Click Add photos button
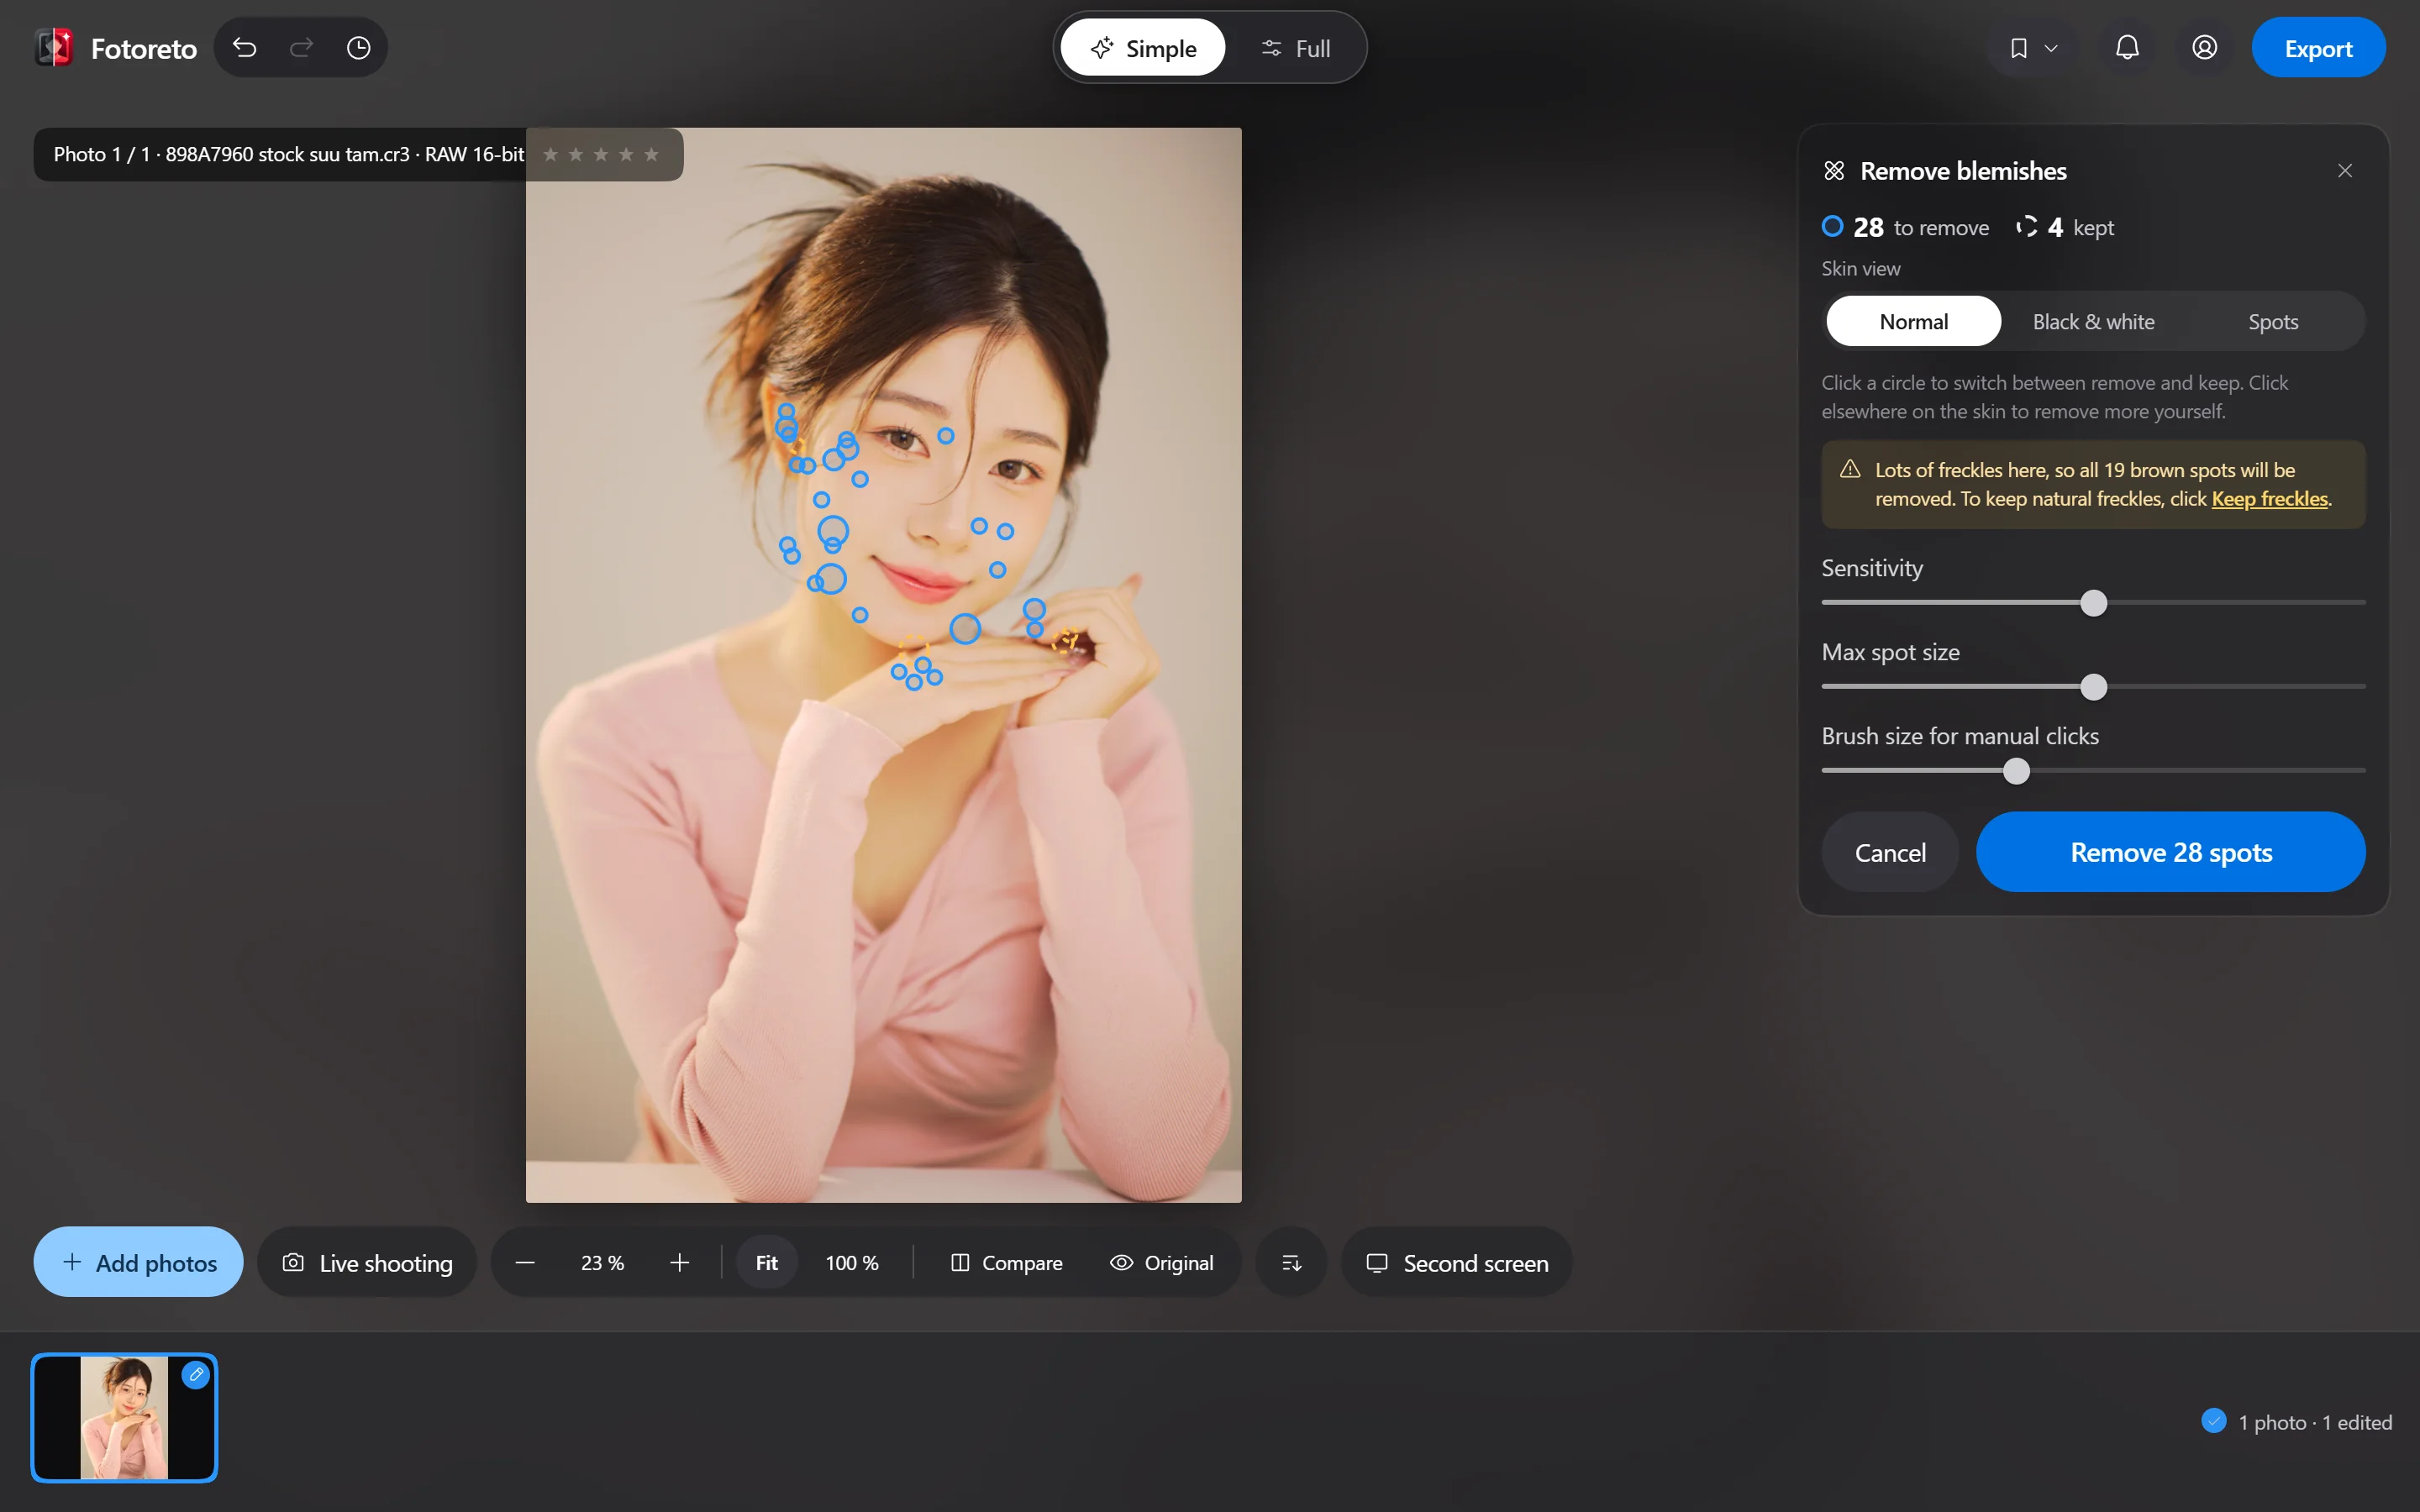Viewport: 2420px width, 1512px height. click(139, 1263)
